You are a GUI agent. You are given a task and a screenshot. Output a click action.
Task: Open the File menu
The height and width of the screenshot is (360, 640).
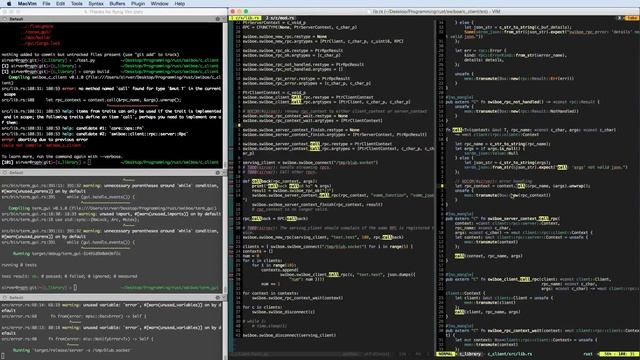click(x=47, y=4)
